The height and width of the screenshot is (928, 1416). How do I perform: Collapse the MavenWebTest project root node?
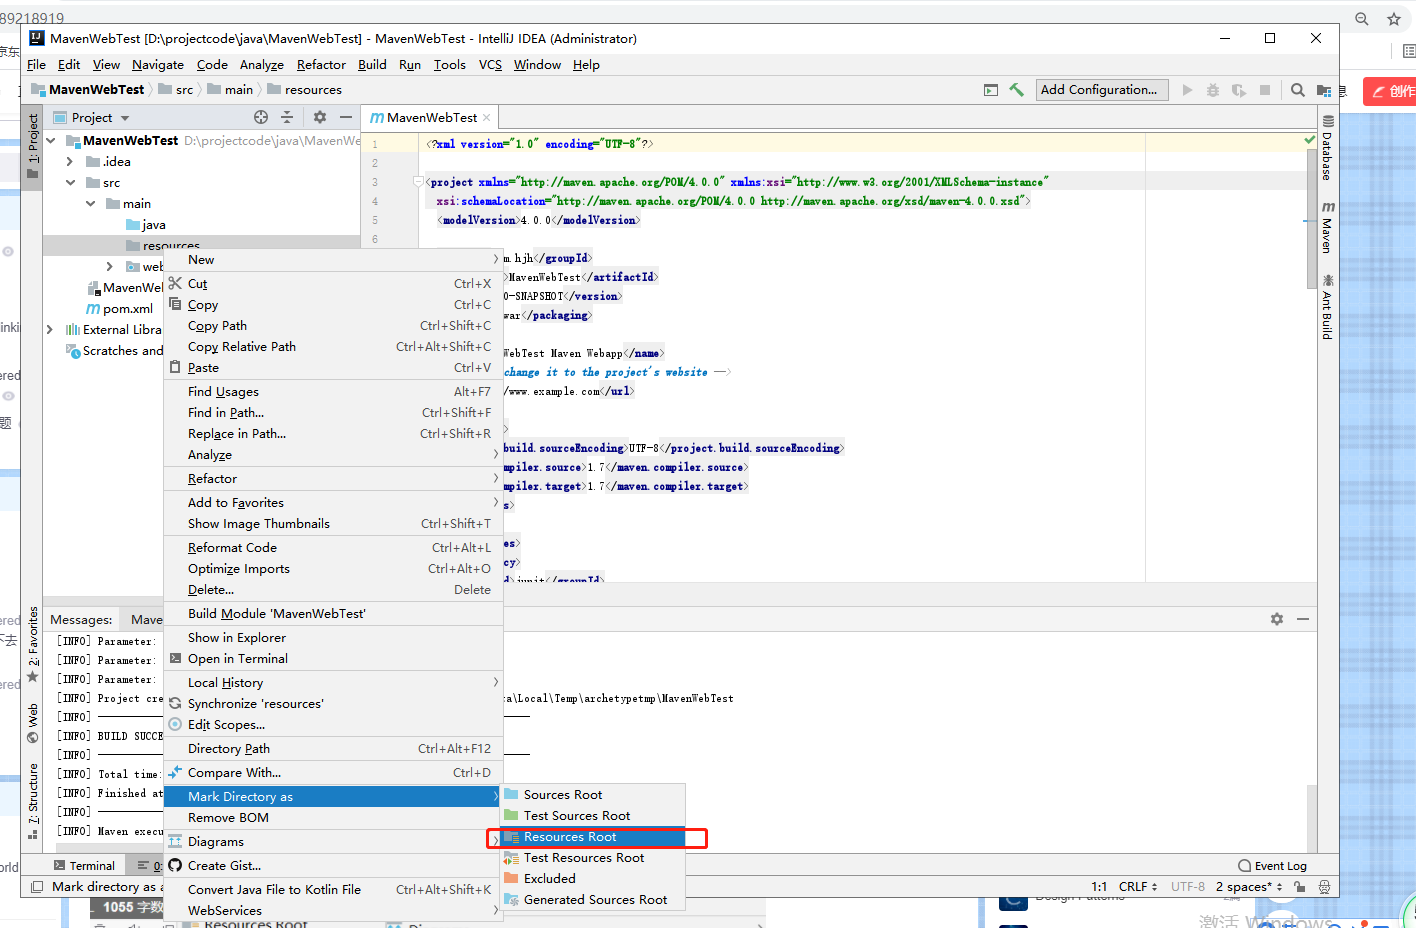(50, 141)
